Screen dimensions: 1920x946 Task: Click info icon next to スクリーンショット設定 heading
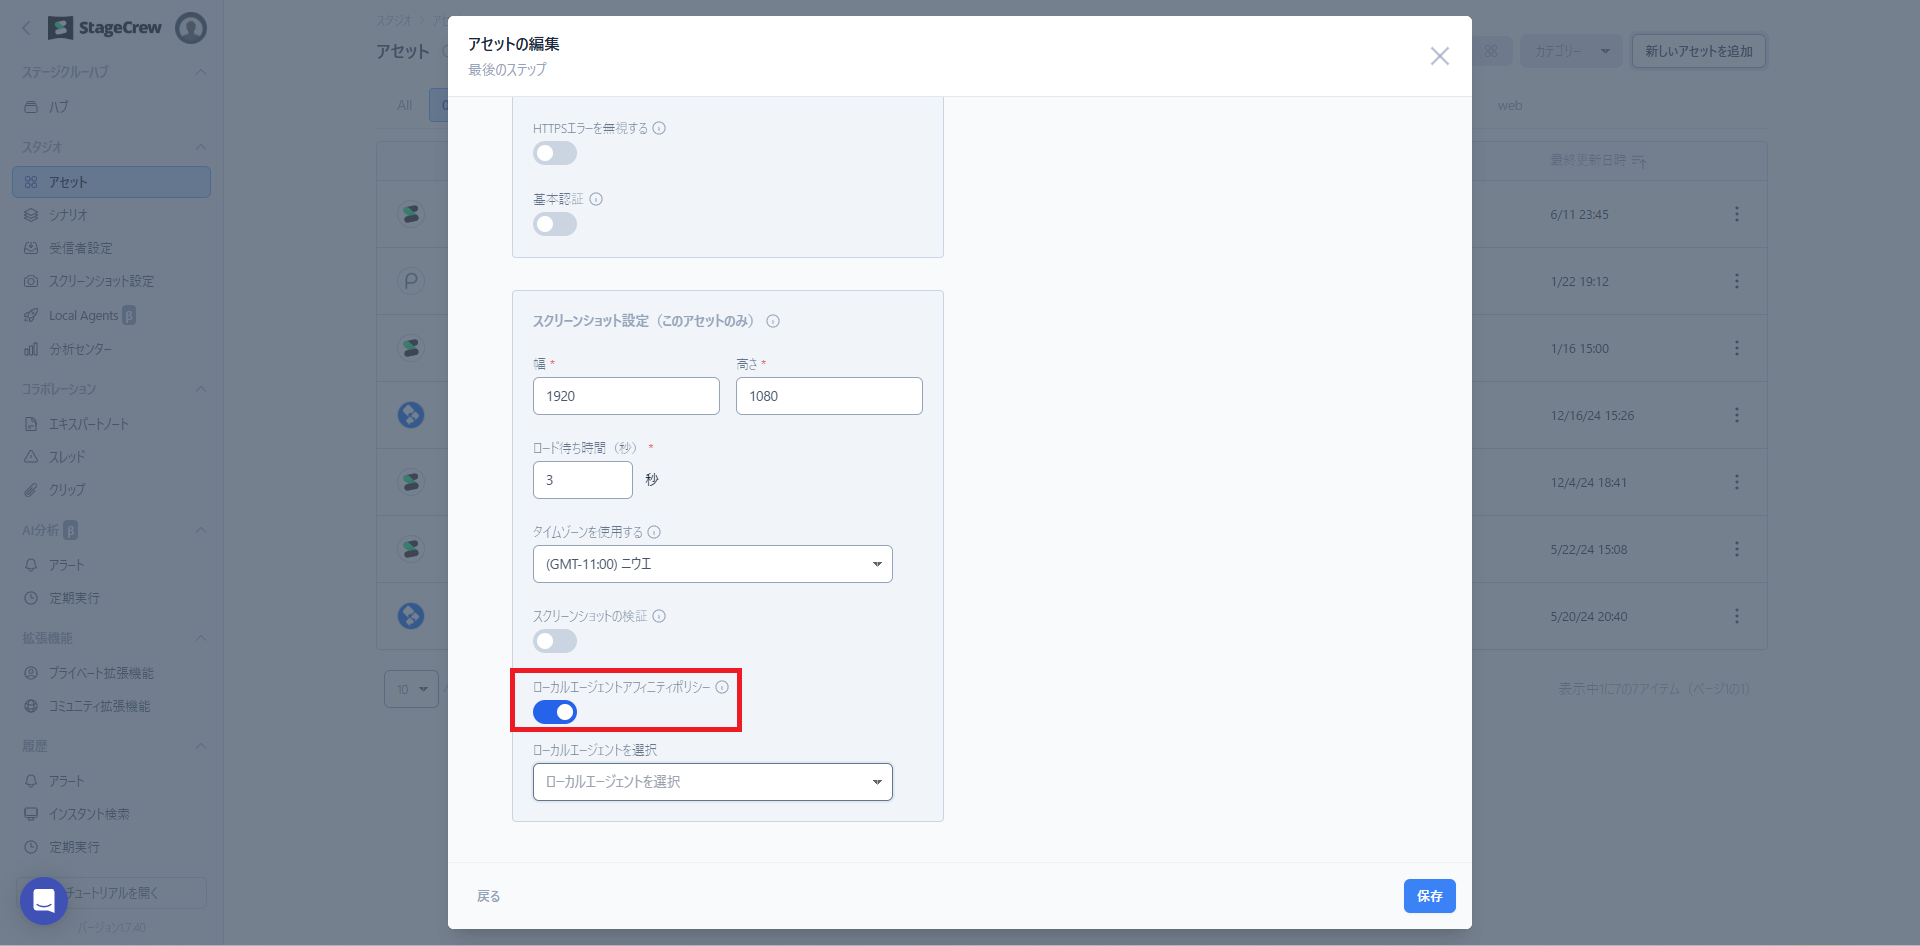pos(773,321)
